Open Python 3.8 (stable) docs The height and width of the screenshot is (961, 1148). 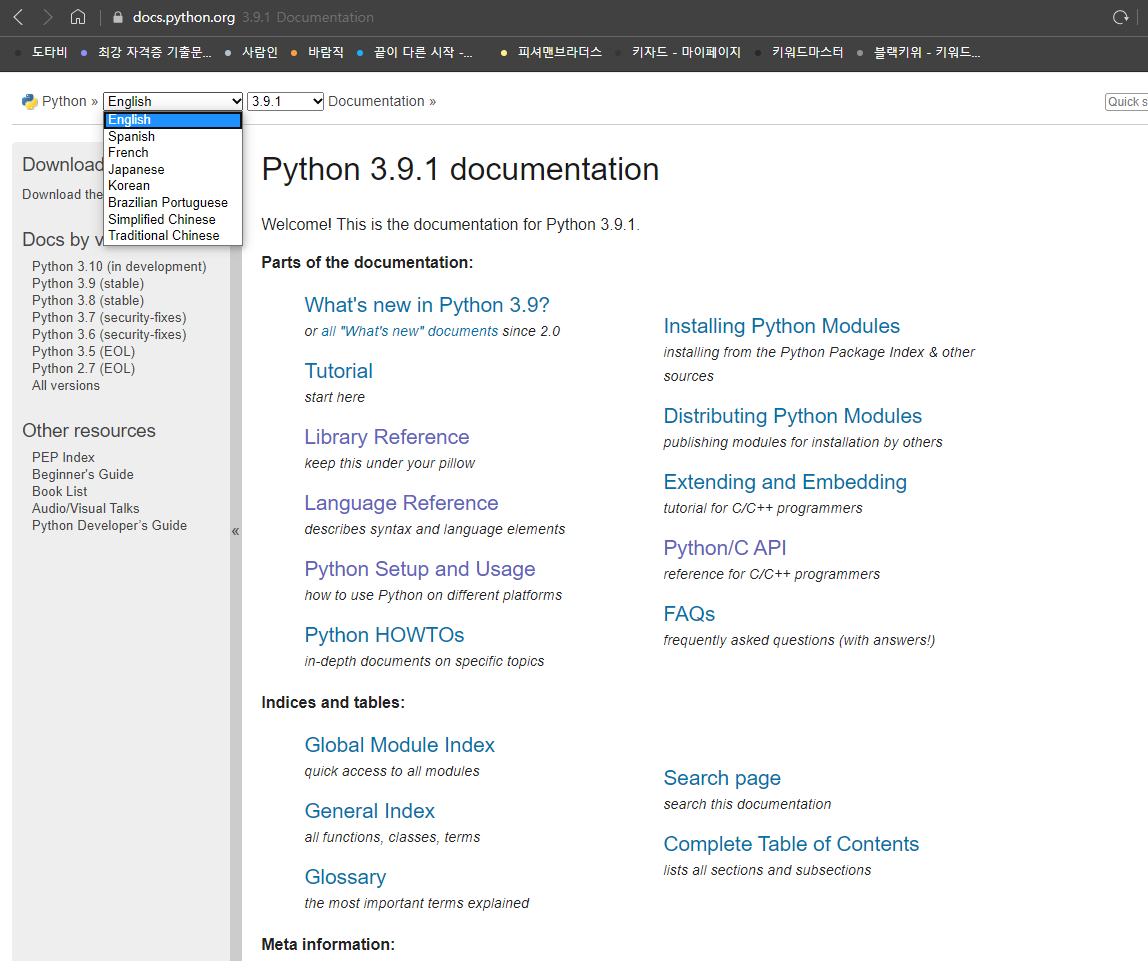(x=88, y=300)
